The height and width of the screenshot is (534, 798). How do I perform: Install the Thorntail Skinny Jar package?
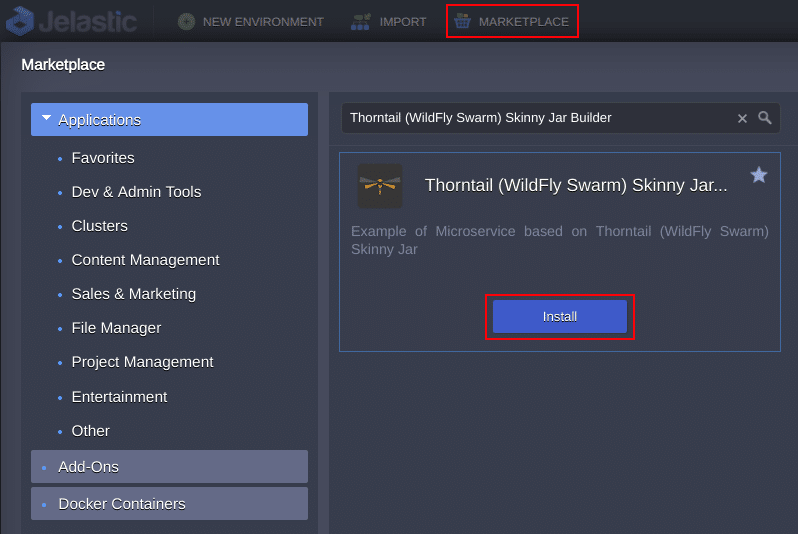click(560, 317)
